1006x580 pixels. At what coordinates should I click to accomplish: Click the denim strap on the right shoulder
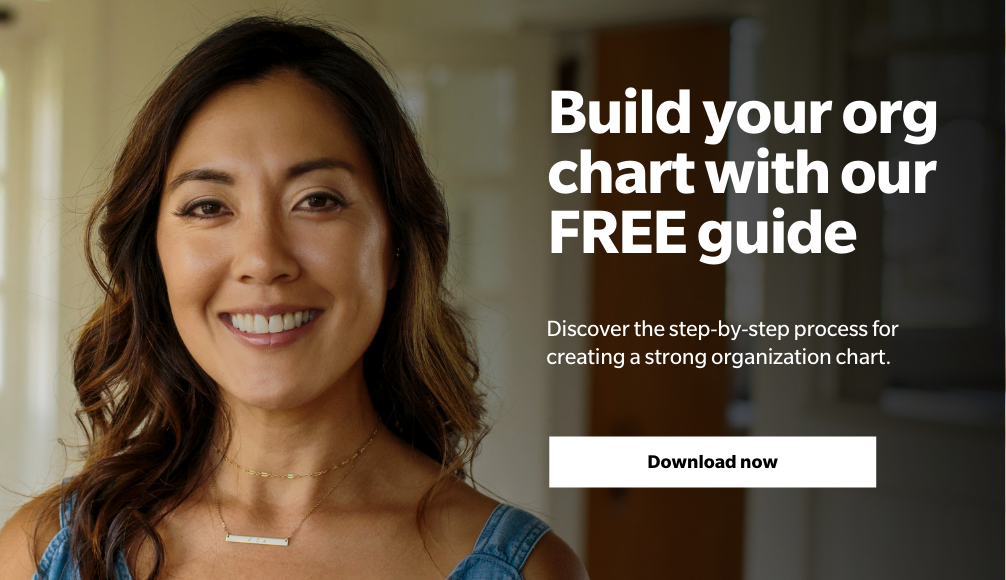point(502,542)
